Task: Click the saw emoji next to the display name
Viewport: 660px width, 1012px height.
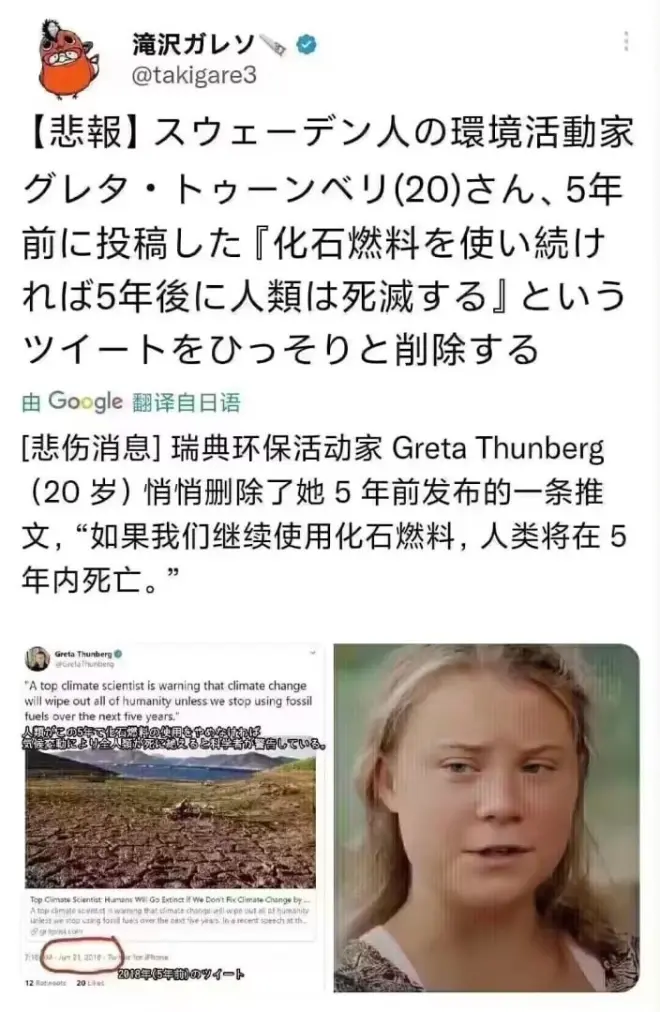Action: [272, 45]
